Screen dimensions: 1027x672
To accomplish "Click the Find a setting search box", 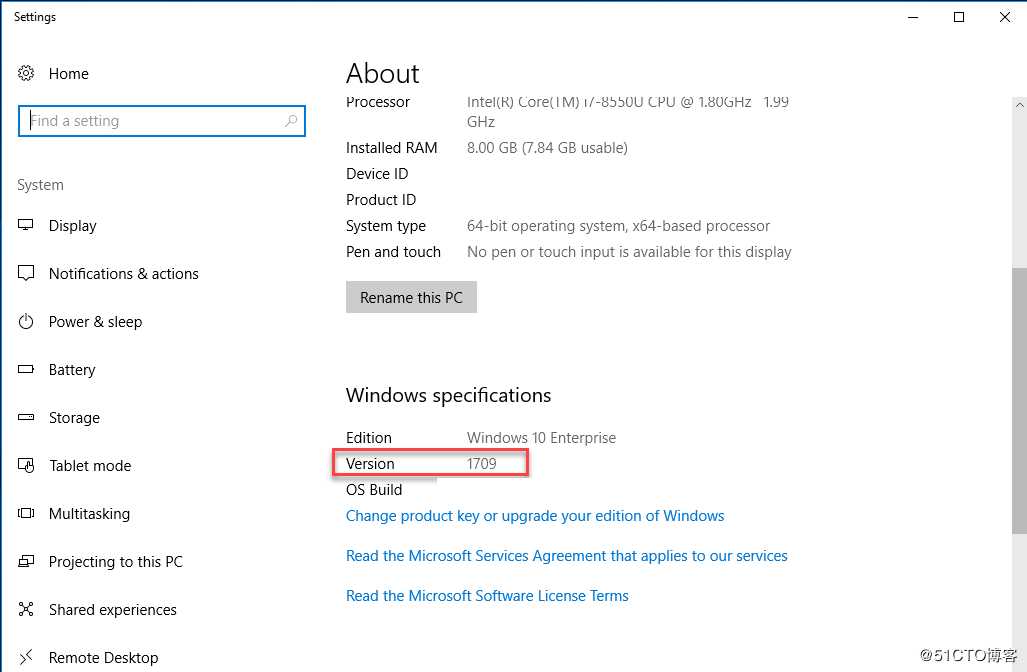I will click(x=162, y=121).
